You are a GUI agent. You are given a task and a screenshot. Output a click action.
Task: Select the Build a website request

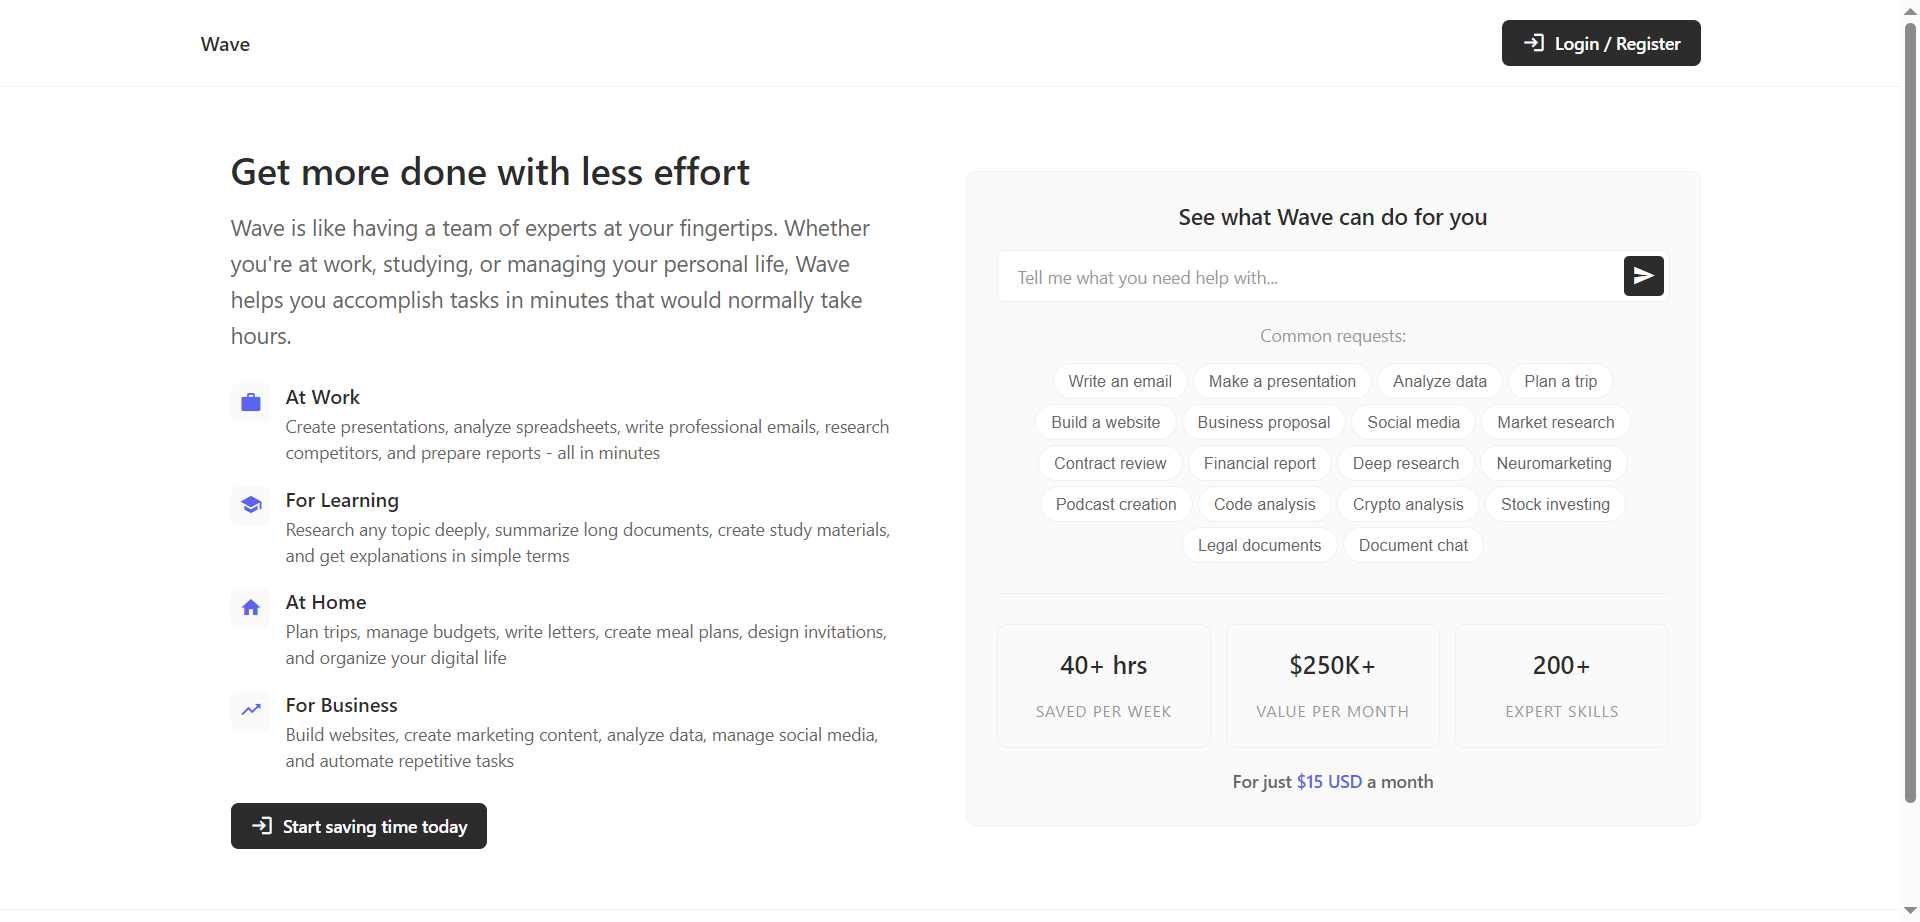point(1105,422)
